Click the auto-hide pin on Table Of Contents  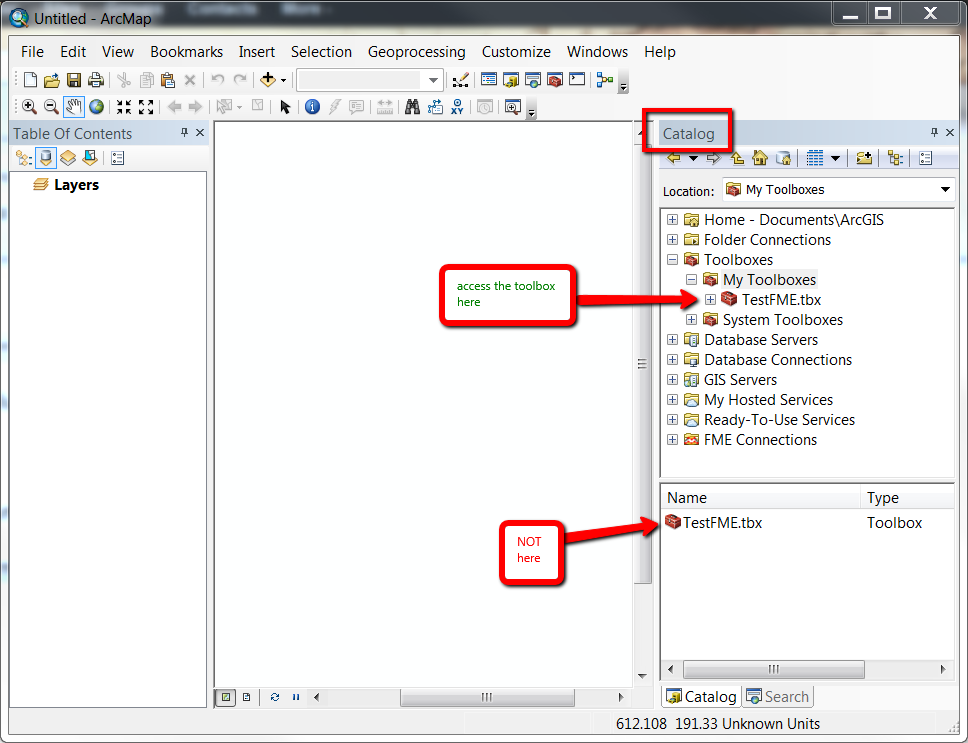tap(183, 132)
